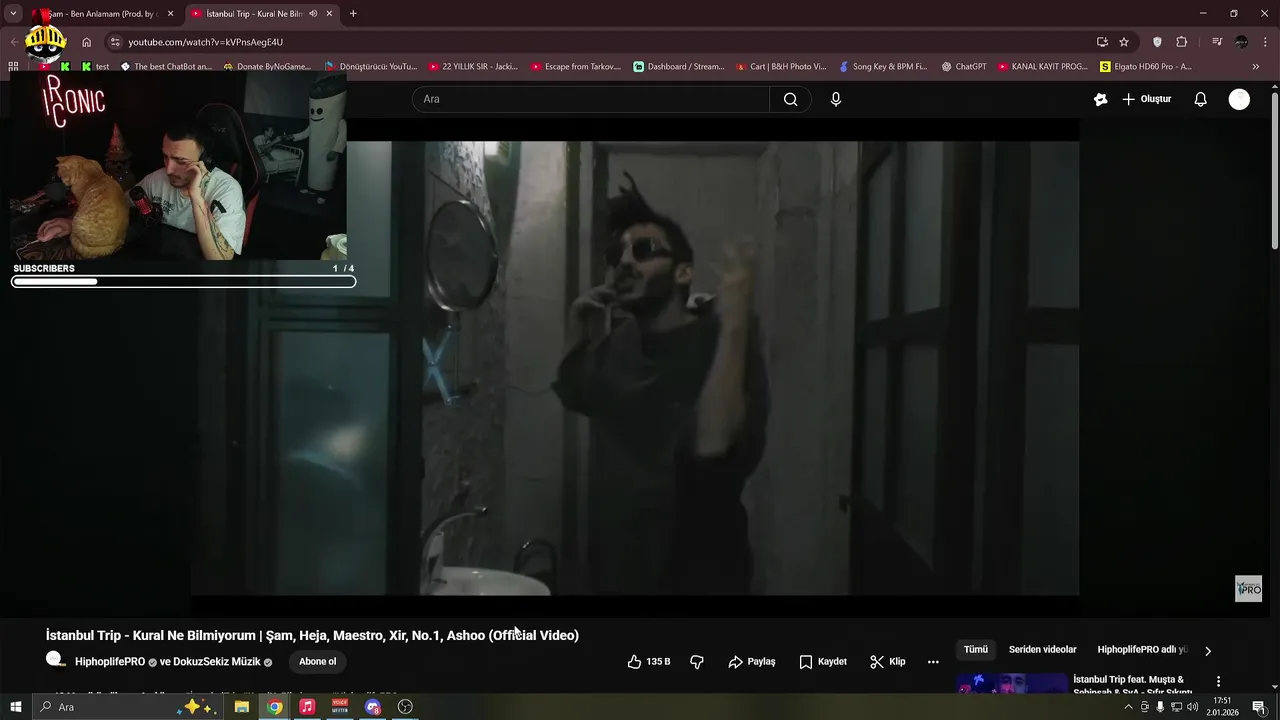Open the Cart | B&H Photo bookmark

point(781,67)
